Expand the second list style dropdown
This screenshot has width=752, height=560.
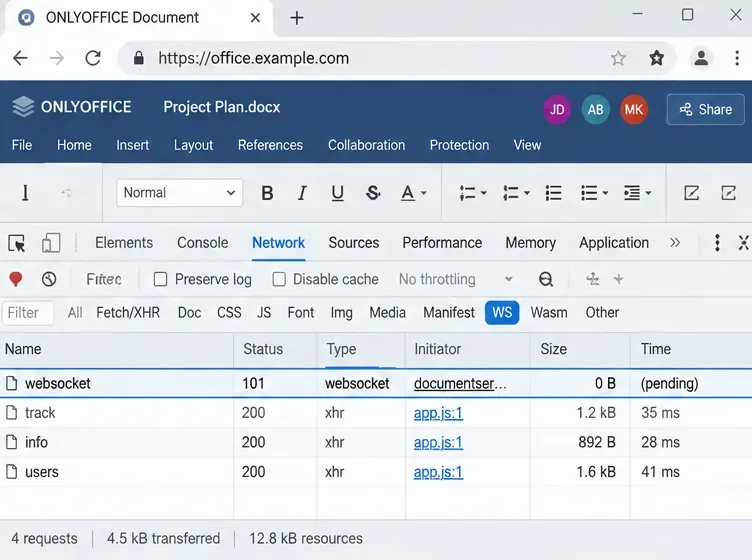click(527, 193)
